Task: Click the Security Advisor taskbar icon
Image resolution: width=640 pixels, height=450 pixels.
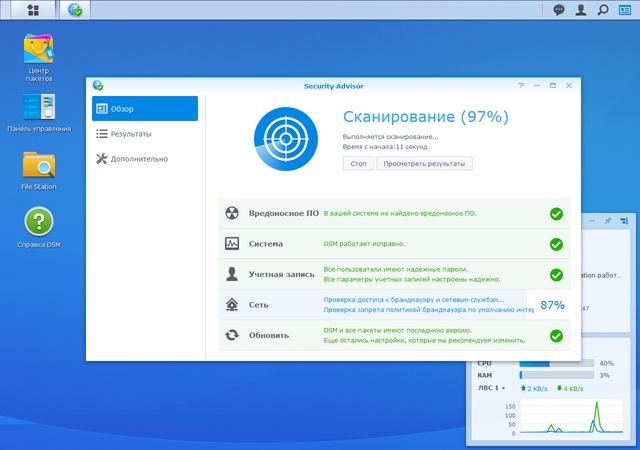Action: click(x=75, y=10)
